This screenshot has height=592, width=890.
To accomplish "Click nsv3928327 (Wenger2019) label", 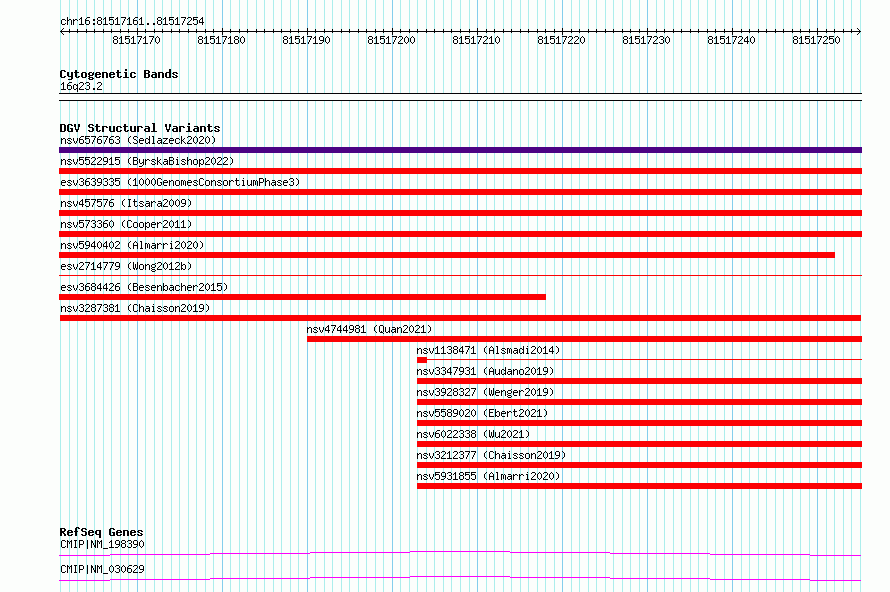I will 485,392.
